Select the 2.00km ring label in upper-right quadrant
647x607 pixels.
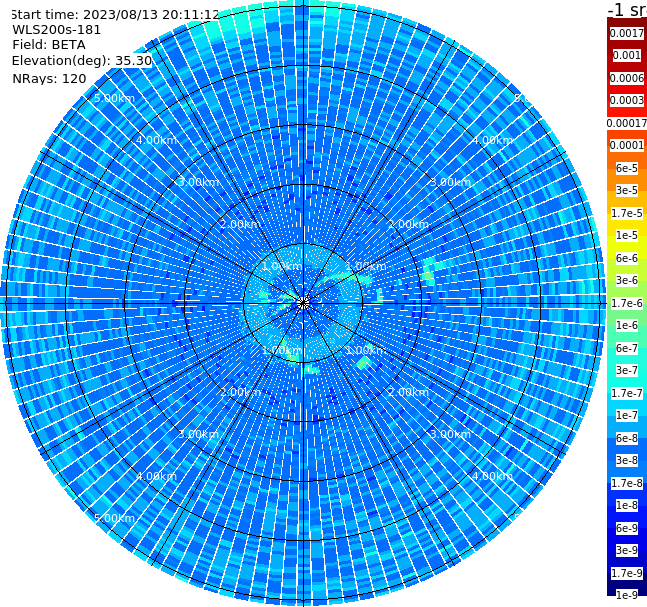(x=409, y=224)
